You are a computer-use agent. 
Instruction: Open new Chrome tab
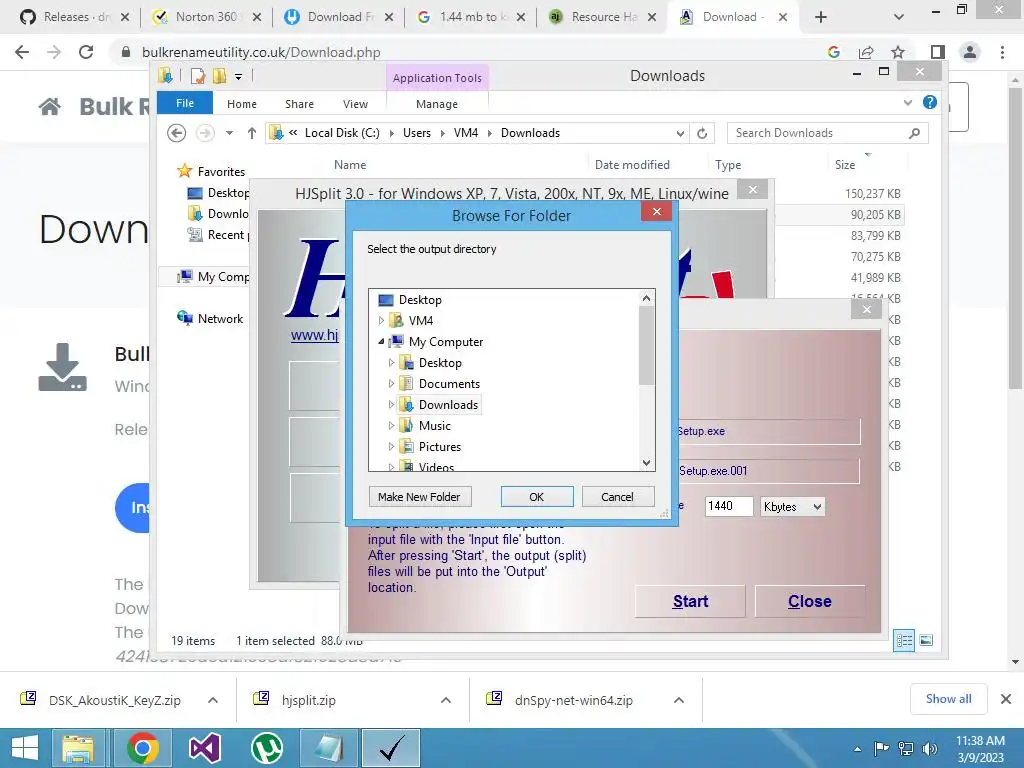(x=822, y=17)
